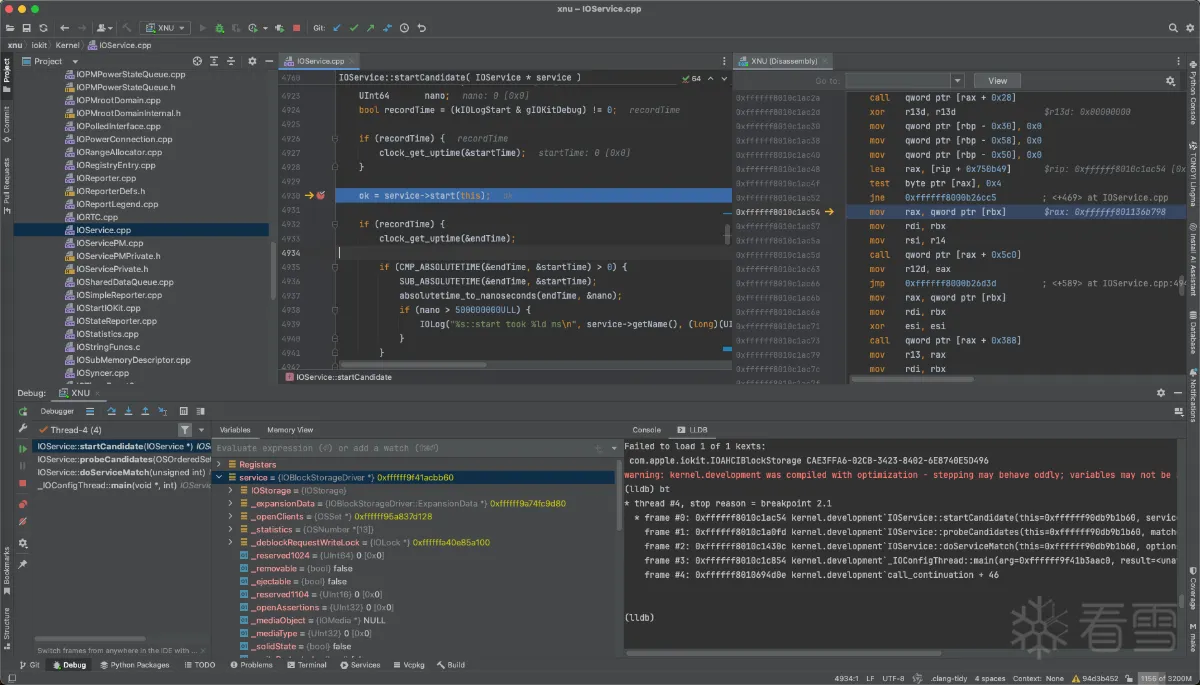The height and width of the screenshot is (685, 1200).
Task: Open Git history clock icon
Action: [x=403, y=28]
